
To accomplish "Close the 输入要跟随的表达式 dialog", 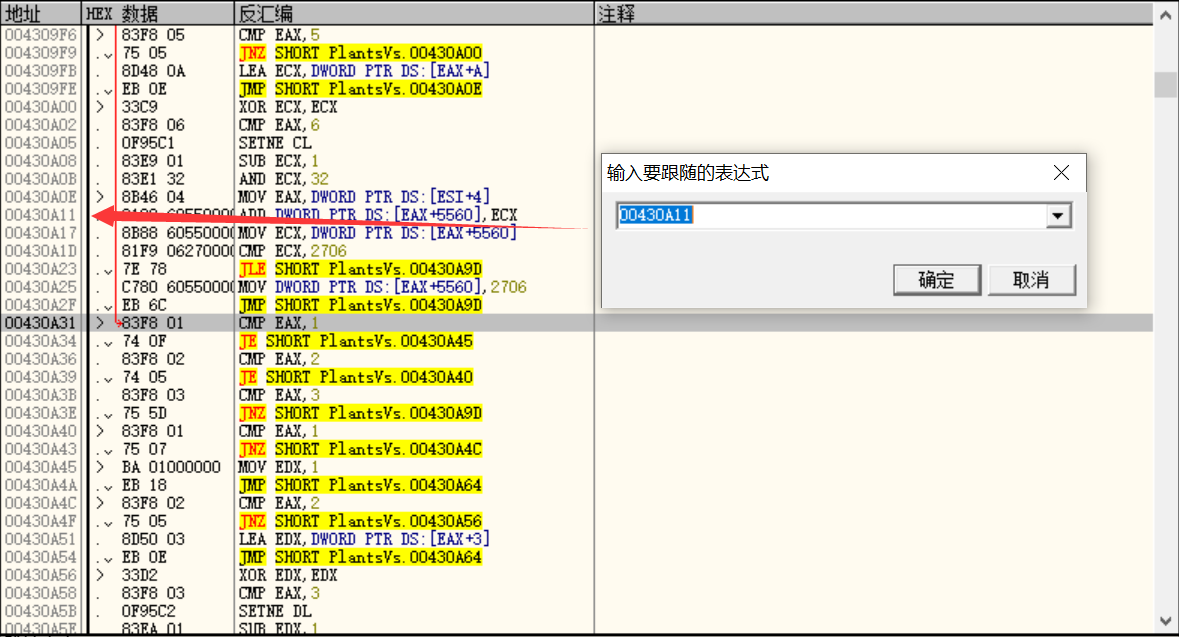I will (1061, 173).
